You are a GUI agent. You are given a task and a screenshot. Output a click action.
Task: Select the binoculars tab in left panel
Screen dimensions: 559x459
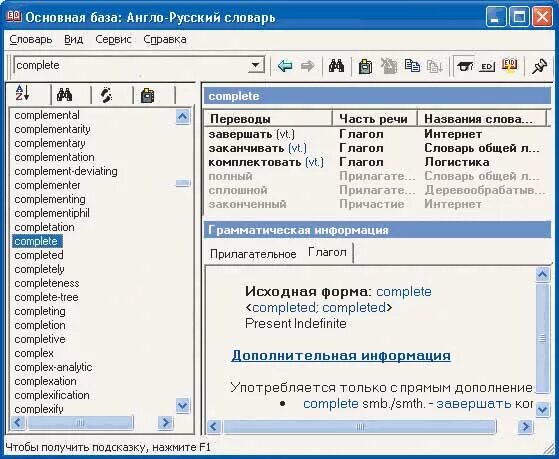(65, 95)
